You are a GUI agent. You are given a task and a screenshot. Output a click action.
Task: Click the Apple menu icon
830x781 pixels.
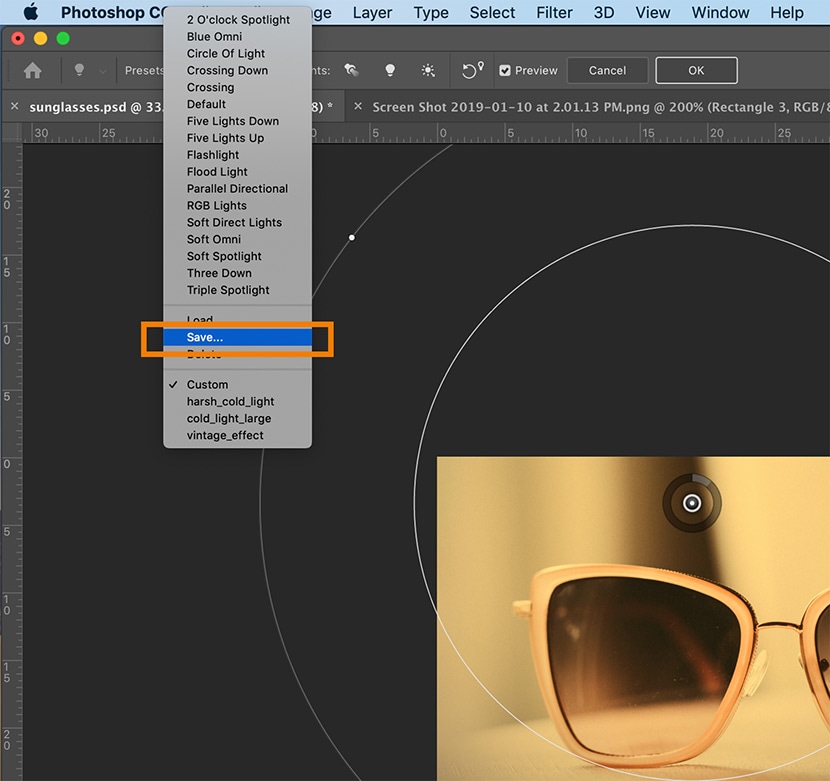click(x=30, y=13)
